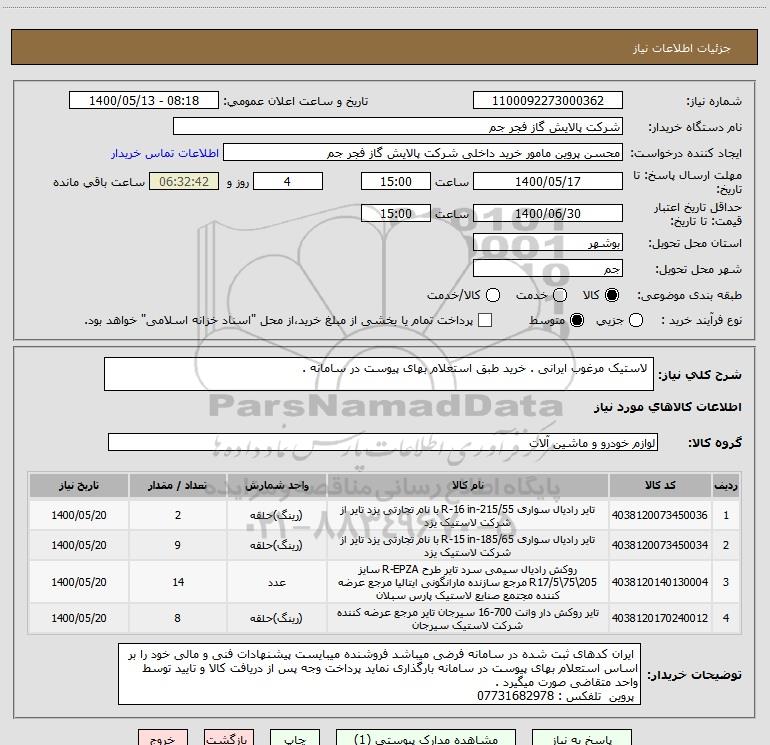770x745 pixels.
Task: Click the مشاهده مدارک پیوستی (1) button
Action: tap(426, 738)
